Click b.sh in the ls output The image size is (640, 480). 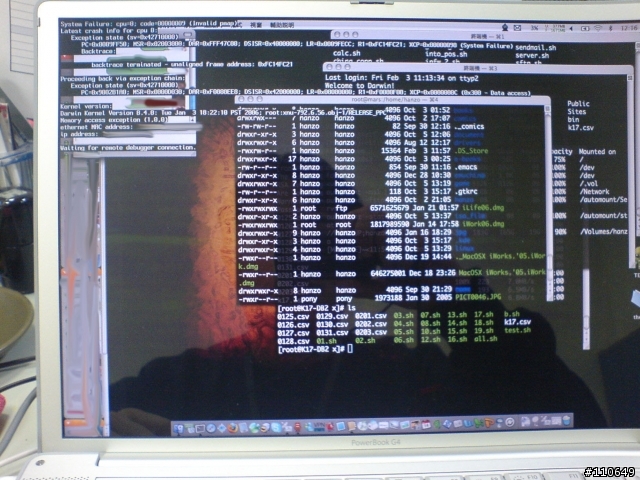(x=512, y=314)
